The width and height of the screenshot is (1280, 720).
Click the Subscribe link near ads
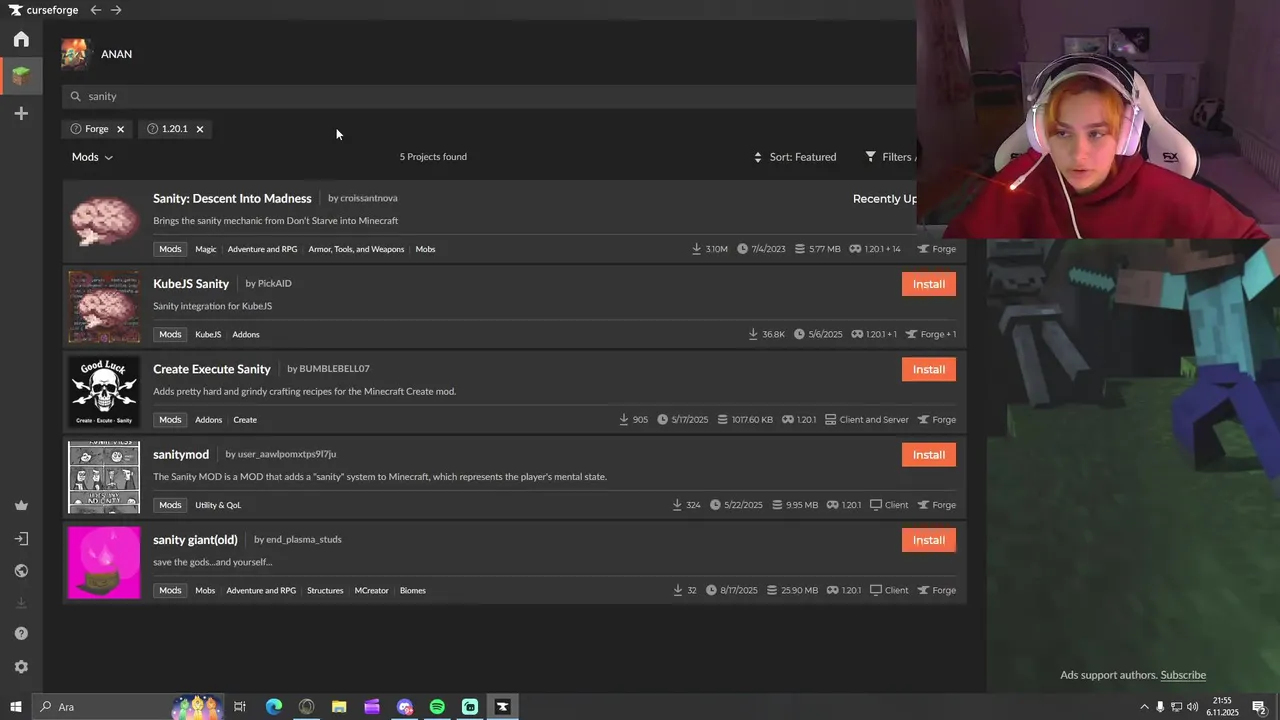[x=1183, y=675]
